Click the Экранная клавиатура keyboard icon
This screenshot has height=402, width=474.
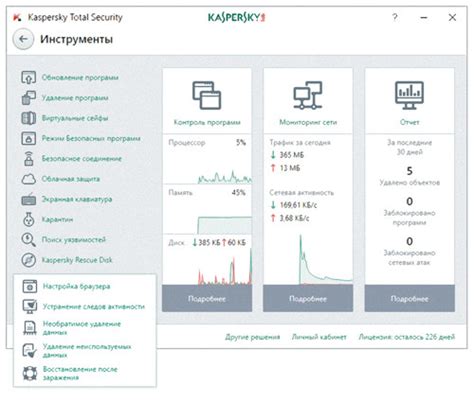[29, 199]
